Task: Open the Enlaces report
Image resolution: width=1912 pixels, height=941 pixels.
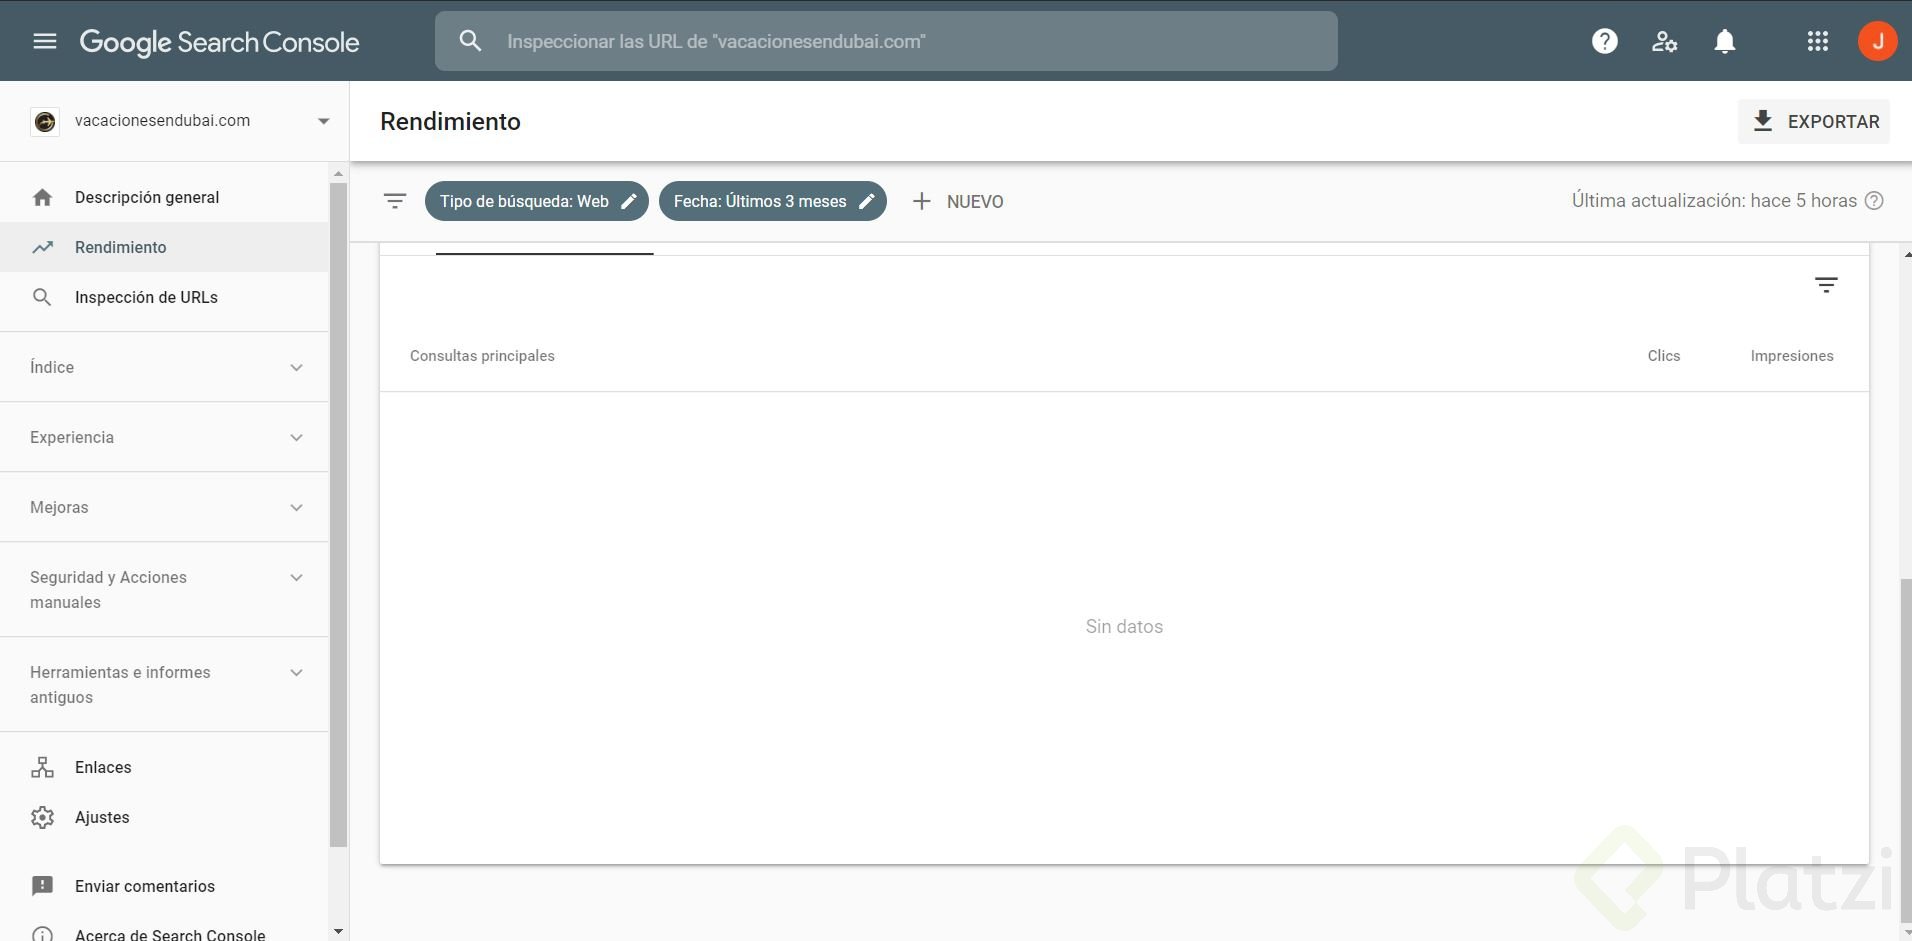Action: click(164, 767)
